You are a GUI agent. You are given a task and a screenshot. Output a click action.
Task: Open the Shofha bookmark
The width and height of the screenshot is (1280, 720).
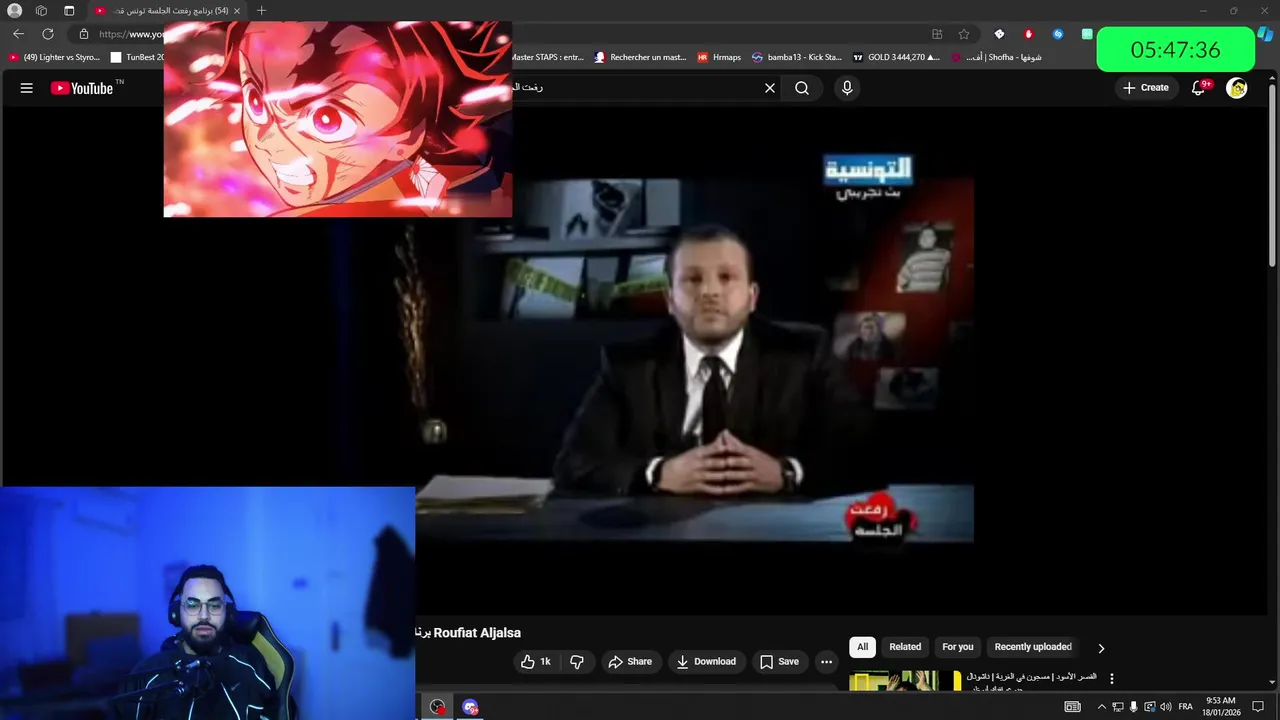click(x=997, y=57)
